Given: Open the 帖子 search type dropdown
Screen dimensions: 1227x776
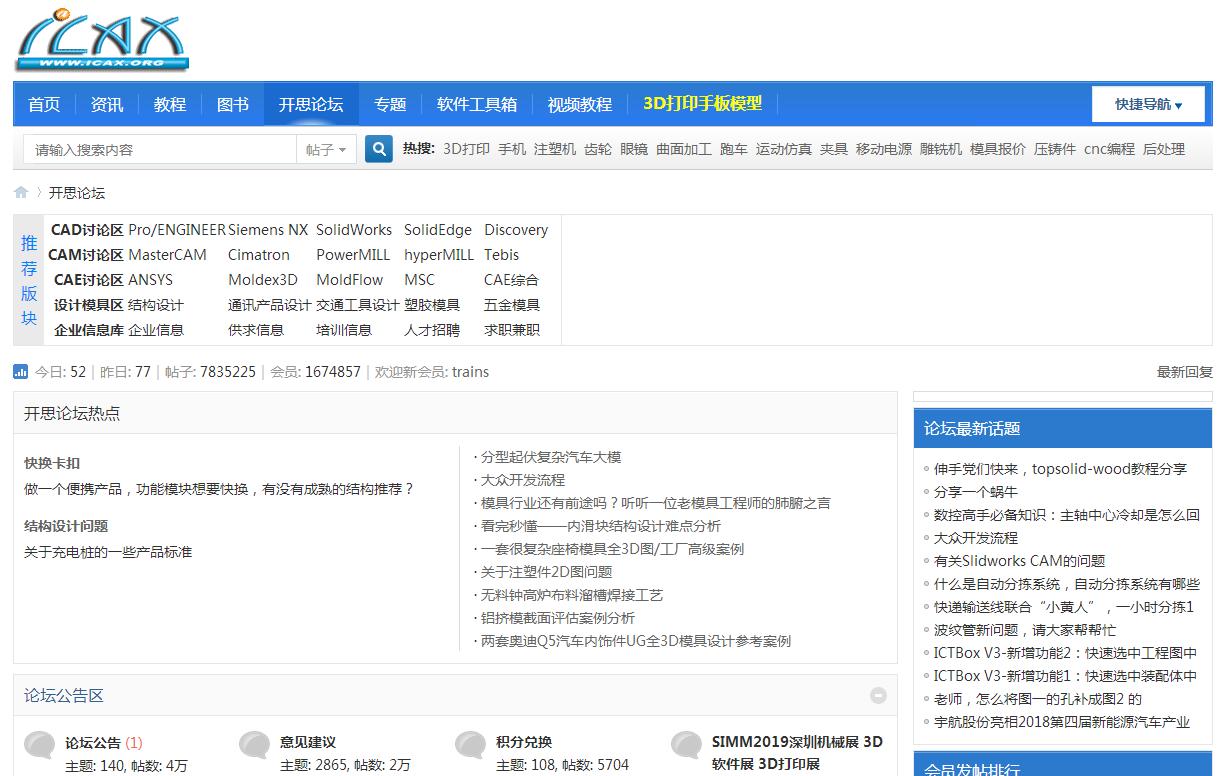Looking at the screenshot, I should (x=327, y=148).
